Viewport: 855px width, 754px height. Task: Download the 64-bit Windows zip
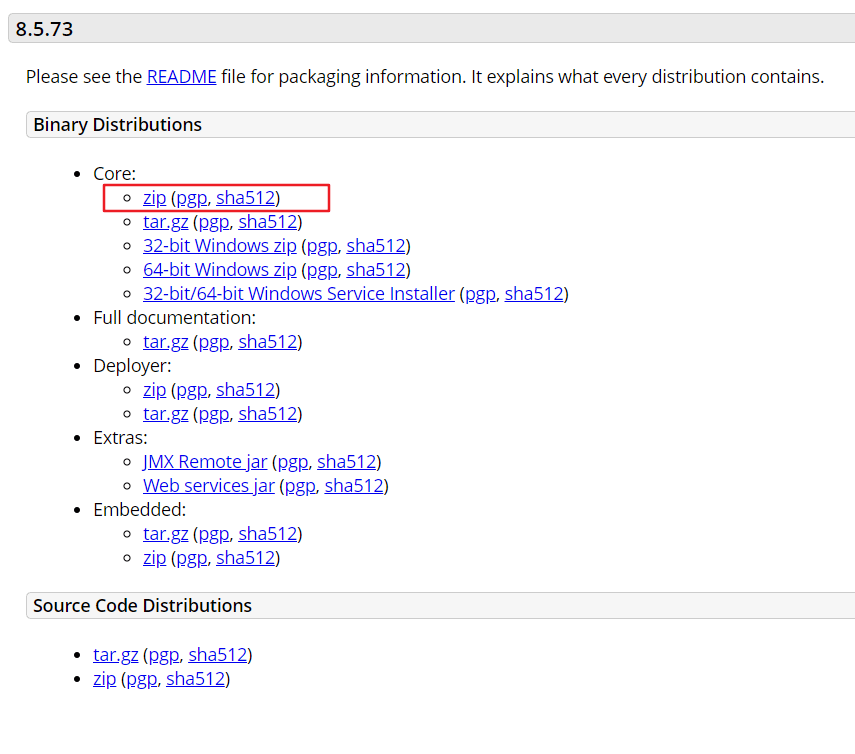point(219,270)
